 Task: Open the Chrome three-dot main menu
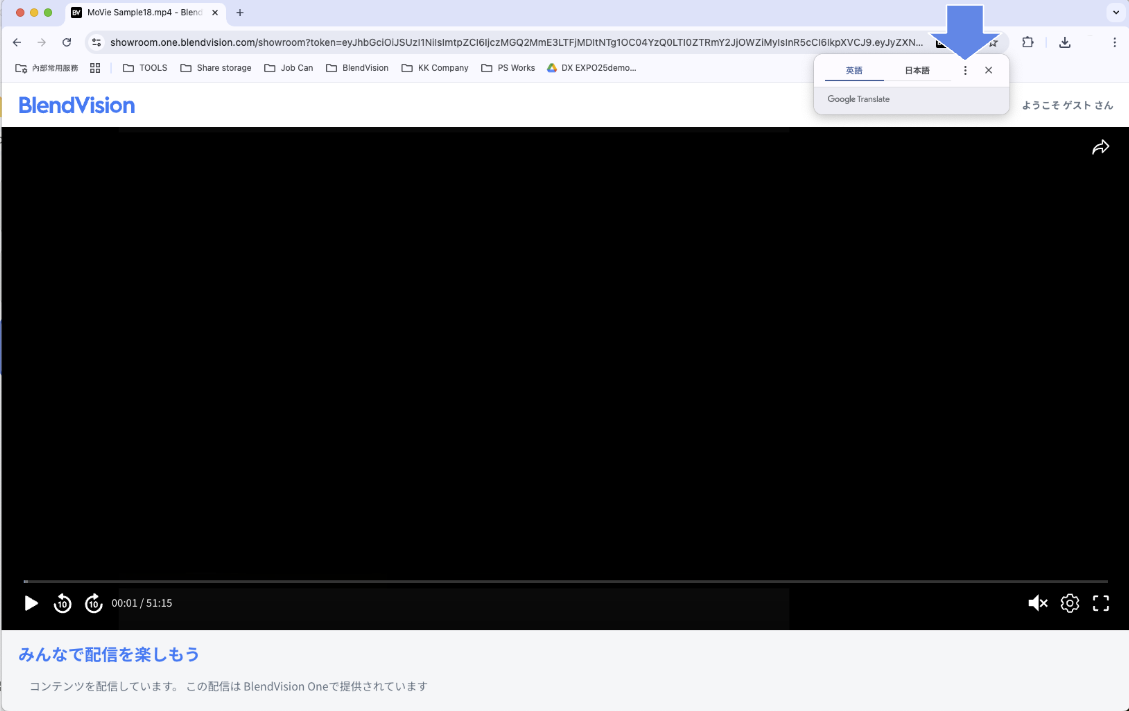click(1115, 42)
